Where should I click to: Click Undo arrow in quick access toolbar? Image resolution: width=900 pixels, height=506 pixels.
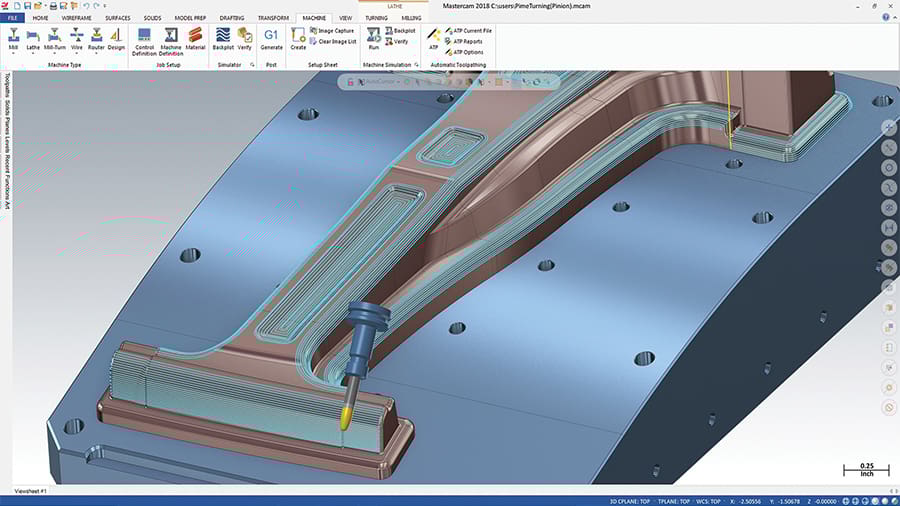coord(86,6)
